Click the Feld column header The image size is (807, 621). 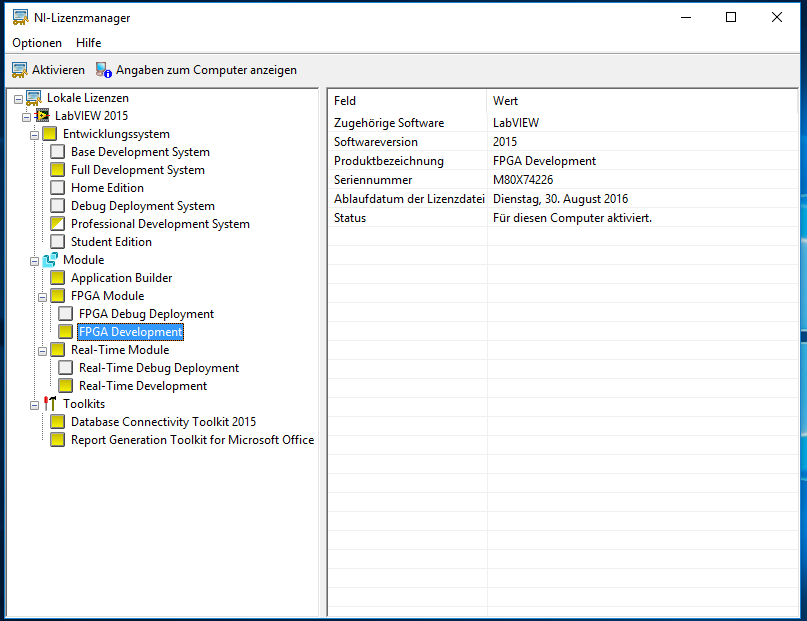click(345, 101)
